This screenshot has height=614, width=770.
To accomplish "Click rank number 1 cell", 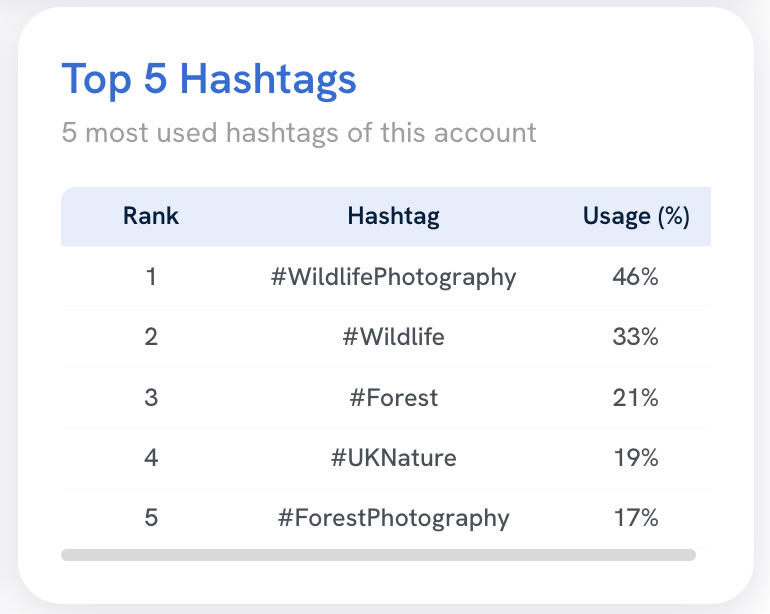I will [151, 277].
